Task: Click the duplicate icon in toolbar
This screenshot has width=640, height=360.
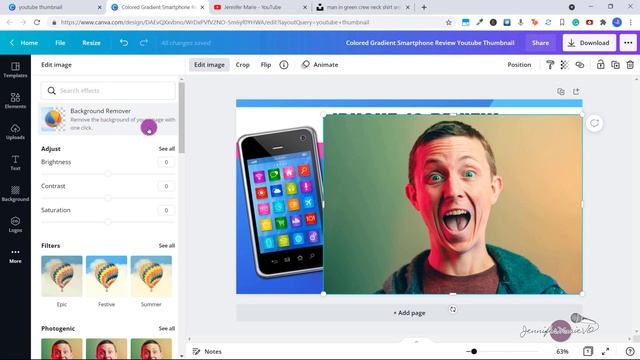Action: tap(615, 64)
